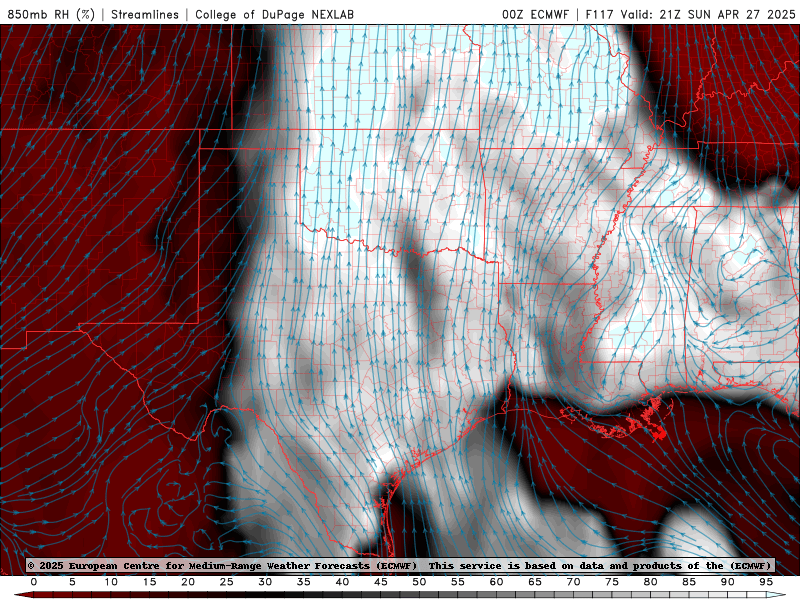Viewport: 800px width, 600px height.
Task: Click the "5" value on the color scale
Action: (72, 582)
